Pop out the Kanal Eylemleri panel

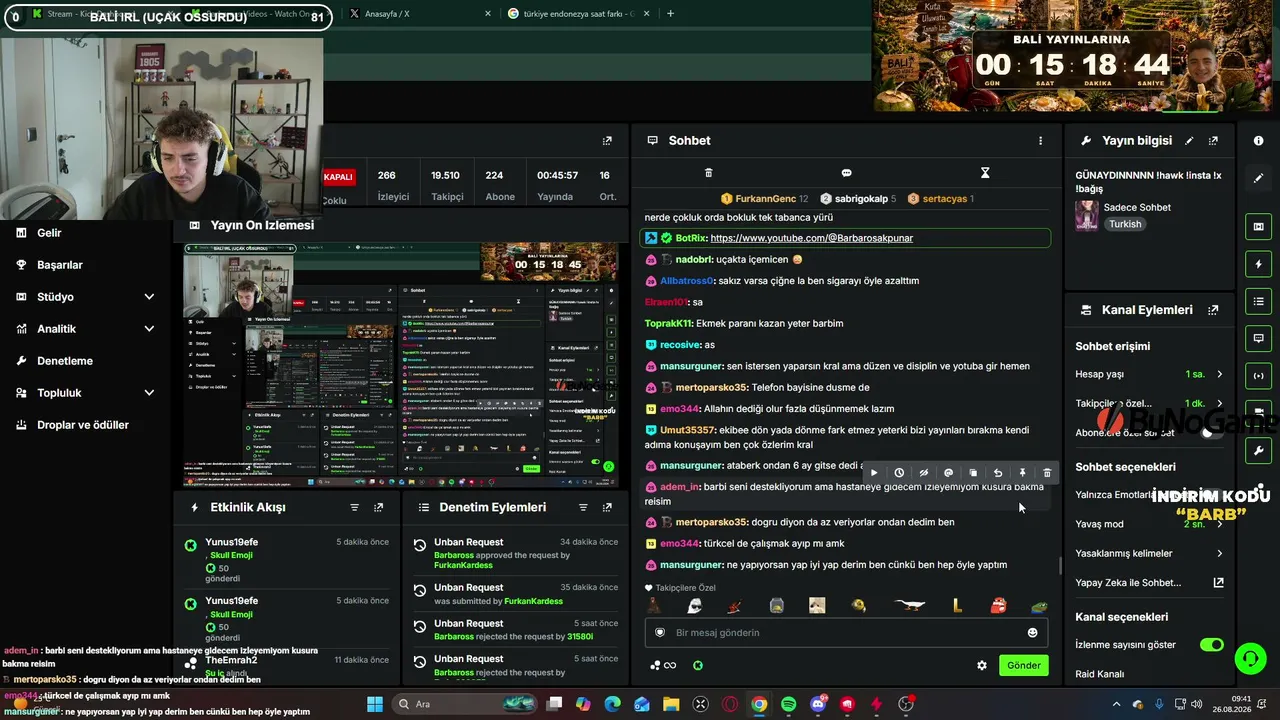(x=1213, y=310)
